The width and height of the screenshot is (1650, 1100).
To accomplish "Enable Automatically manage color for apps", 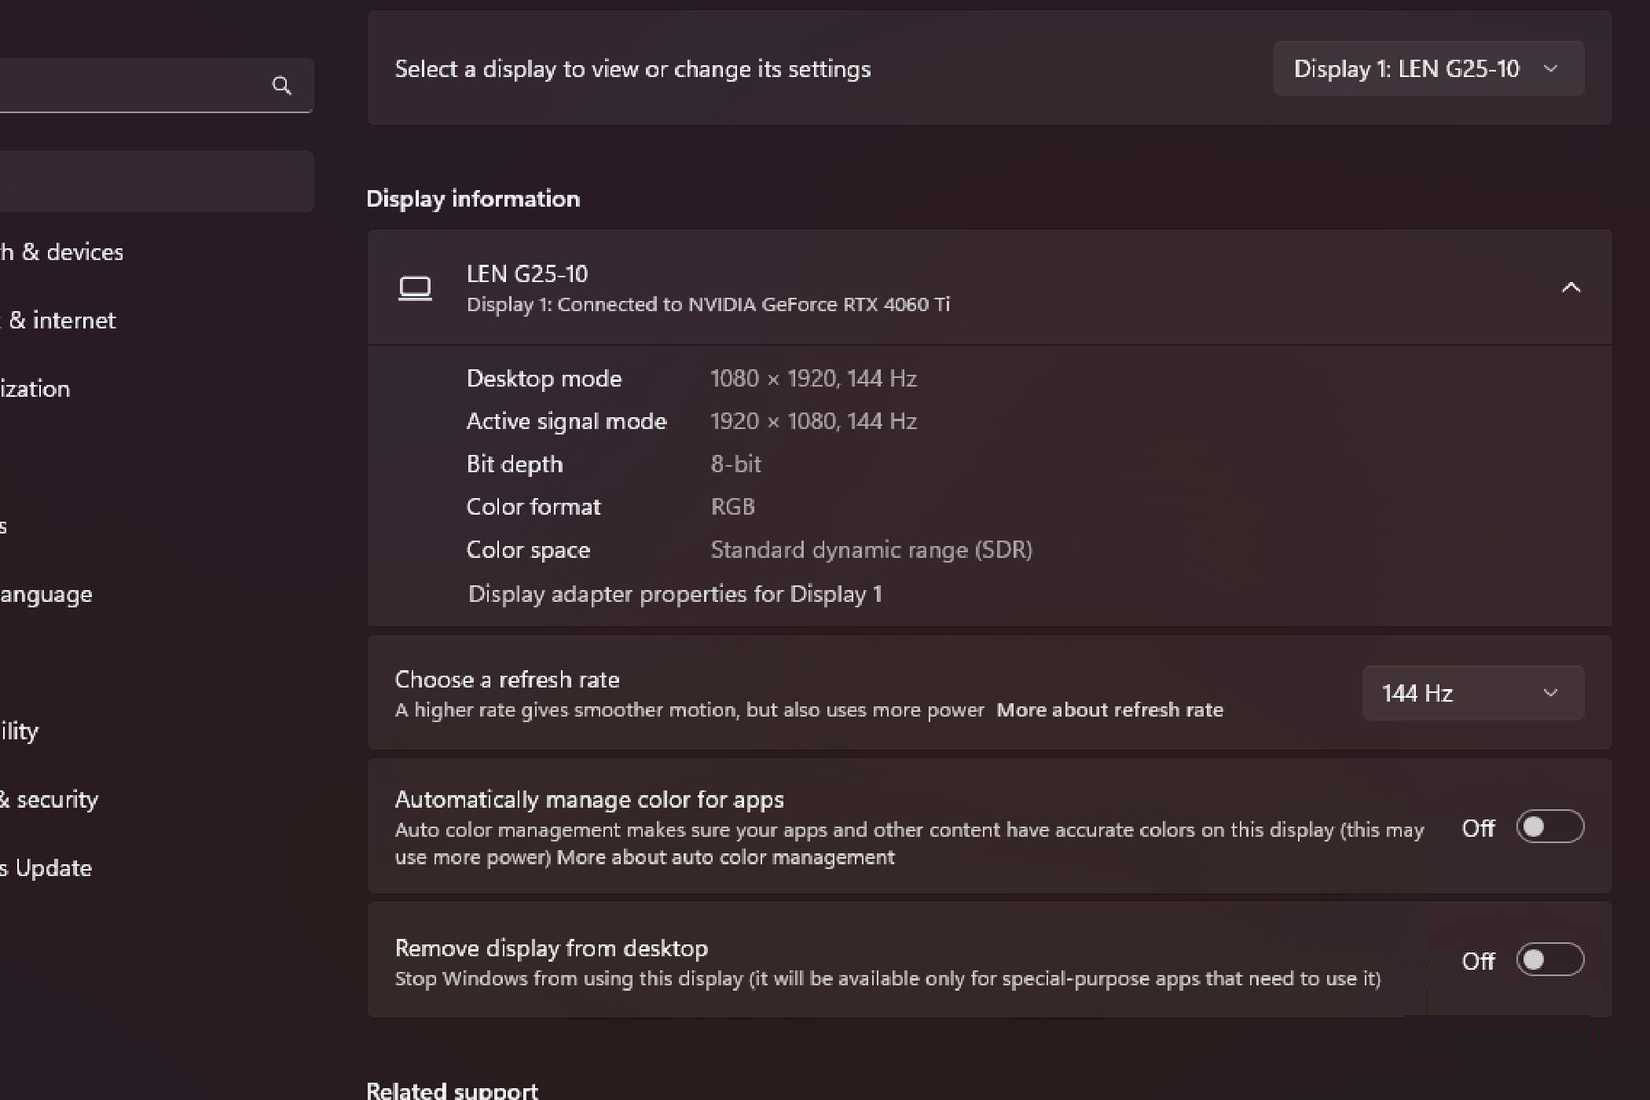I will pos(1550,826).
